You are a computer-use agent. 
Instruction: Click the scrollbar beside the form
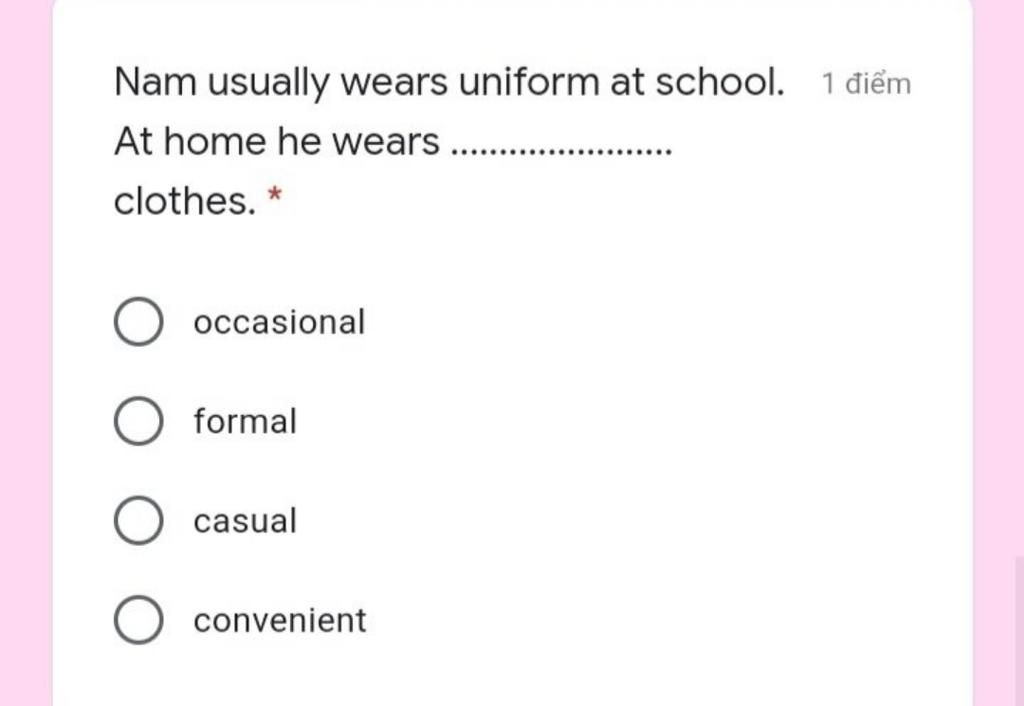pyautogui.click(x=1019, y=630)
